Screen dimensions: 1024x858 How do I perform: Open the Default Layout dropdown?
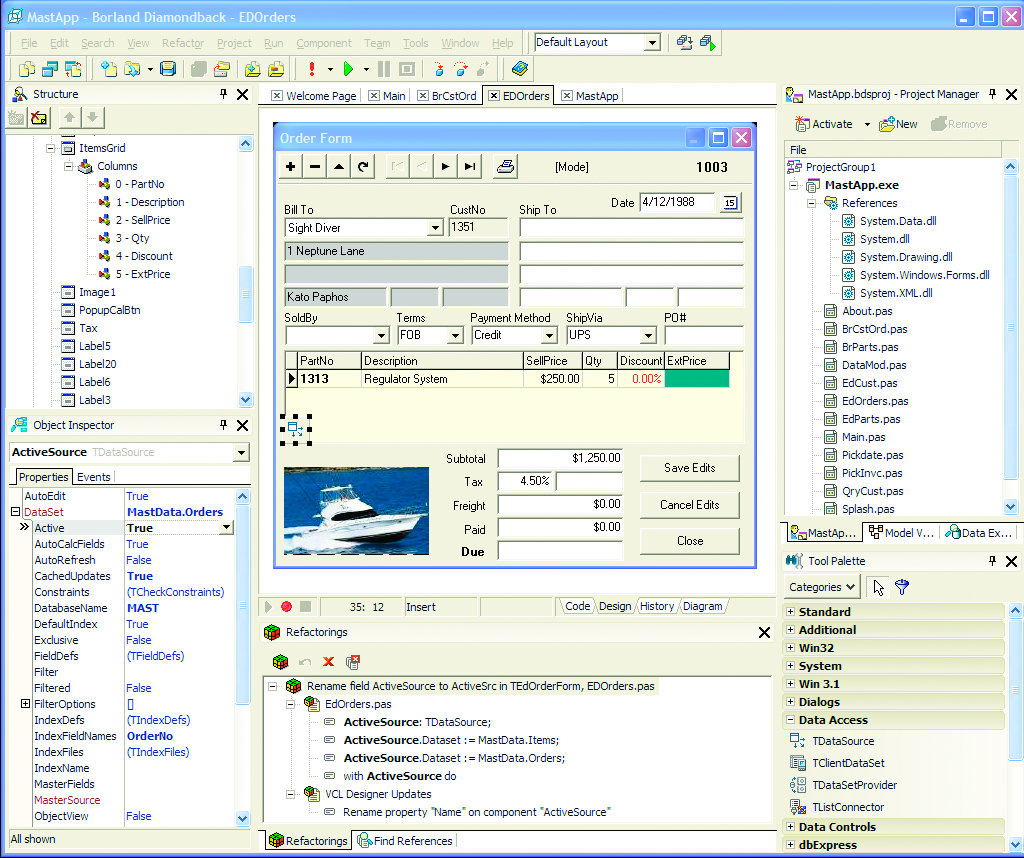click(x=652, y=43)
